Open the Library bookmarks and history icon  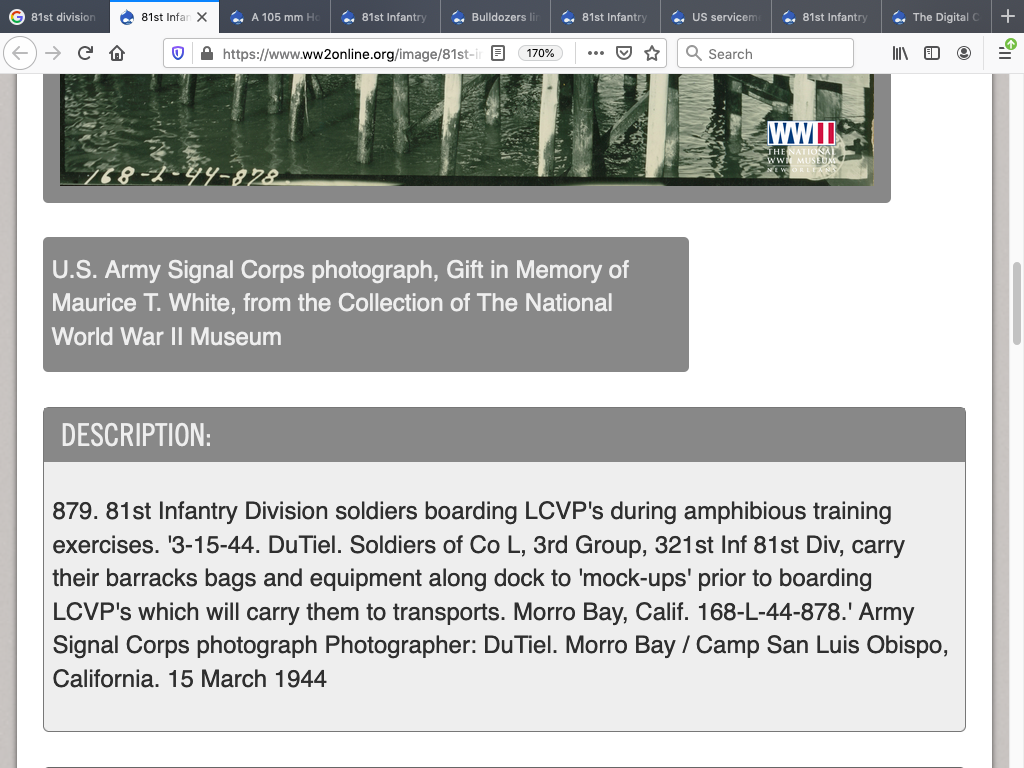pos(900,53)
